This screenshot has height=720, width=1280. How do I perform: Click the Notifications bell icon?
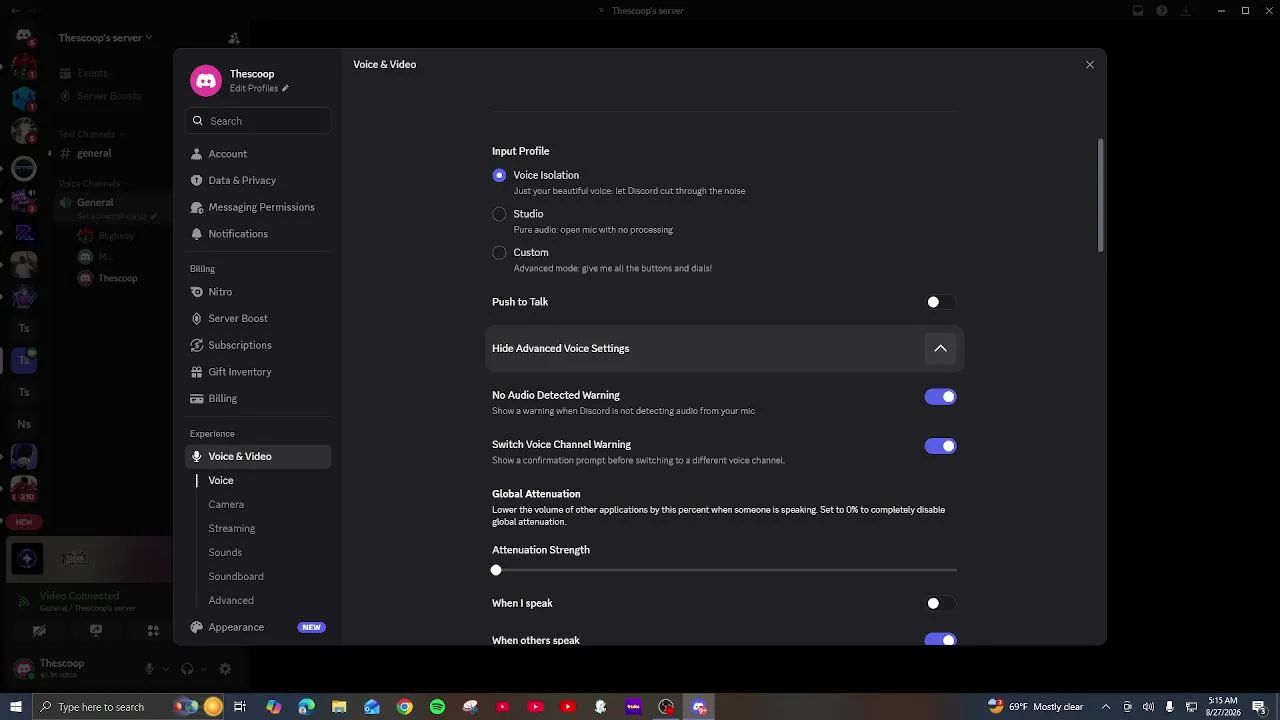(197, 234)
